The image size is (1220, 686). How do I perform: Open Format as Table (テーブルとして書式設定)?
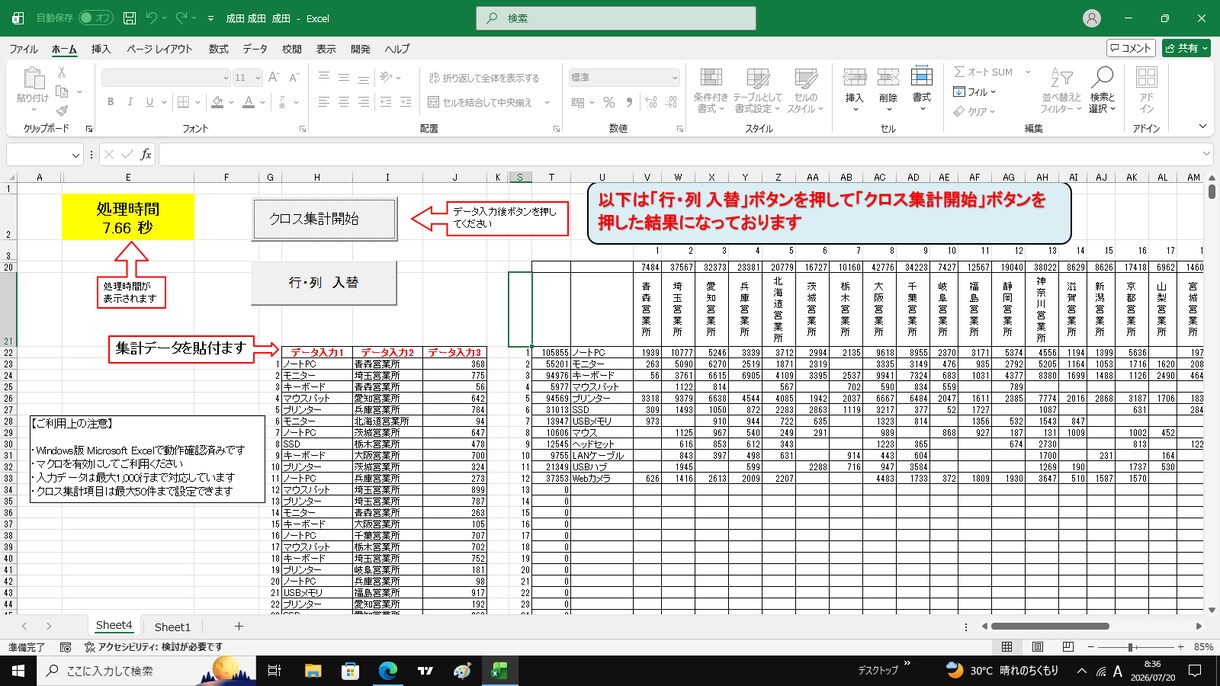757,90
